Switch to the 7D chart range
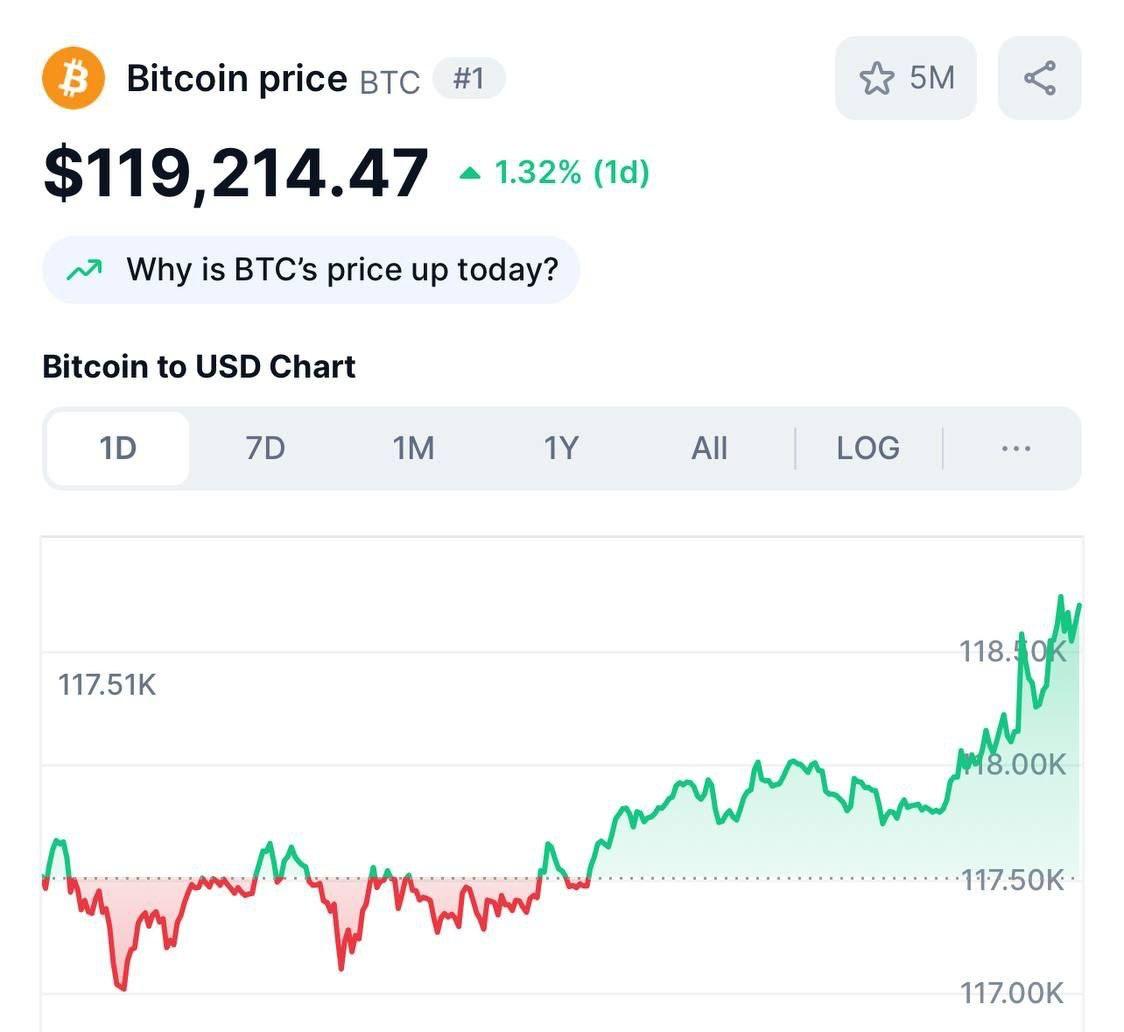This screenshot has width=1124, height=1032. coord(265,448)
